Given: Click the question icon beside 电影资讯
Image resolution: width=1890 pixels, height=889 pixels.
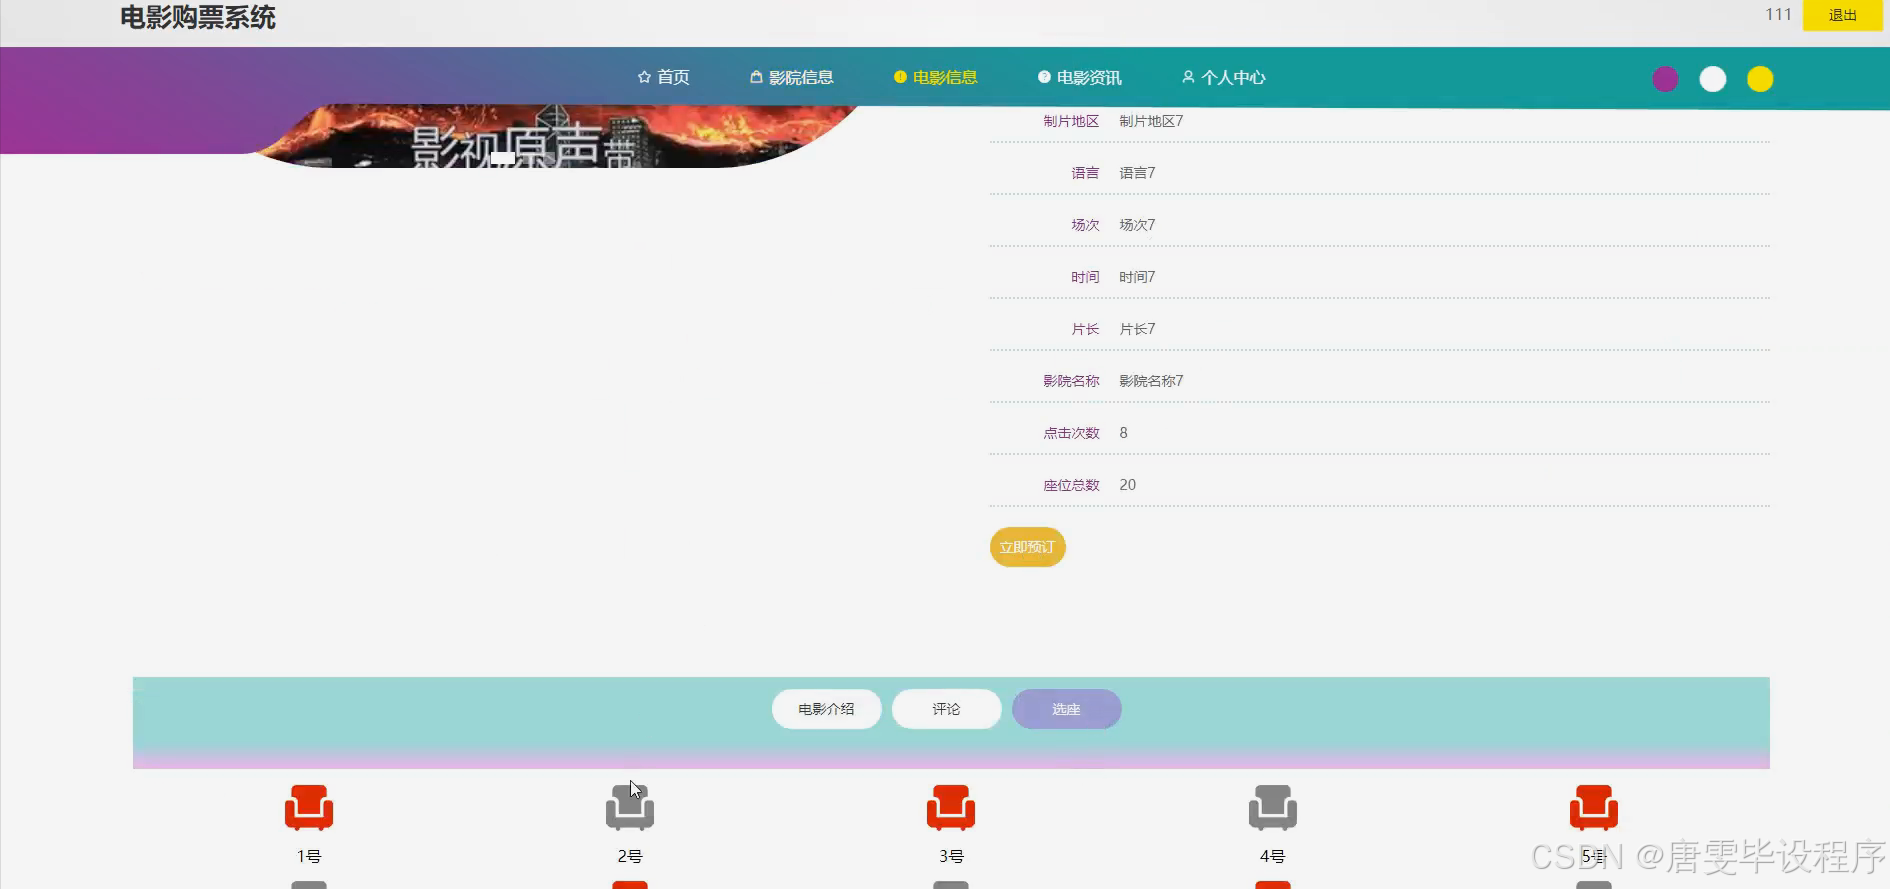Looking at the screenshot, I should pos(1044,77).
